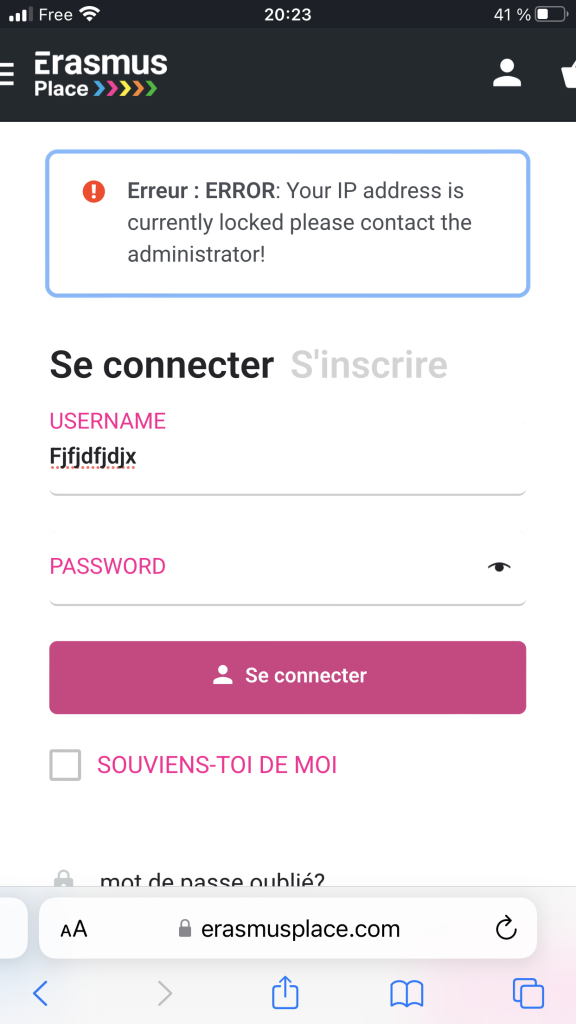Click the red error alert icon
Screen dimensions: 576x1024
tap(94, 191)
